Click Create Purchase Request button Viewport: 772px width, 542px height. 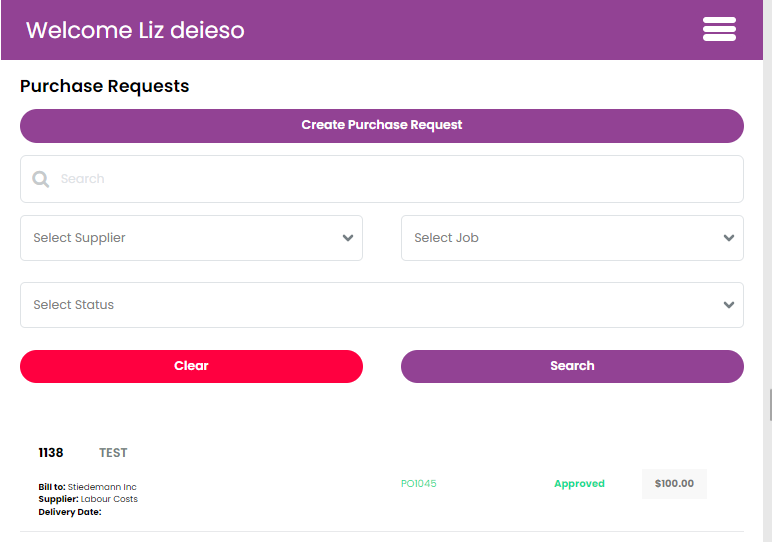point(382,126)
